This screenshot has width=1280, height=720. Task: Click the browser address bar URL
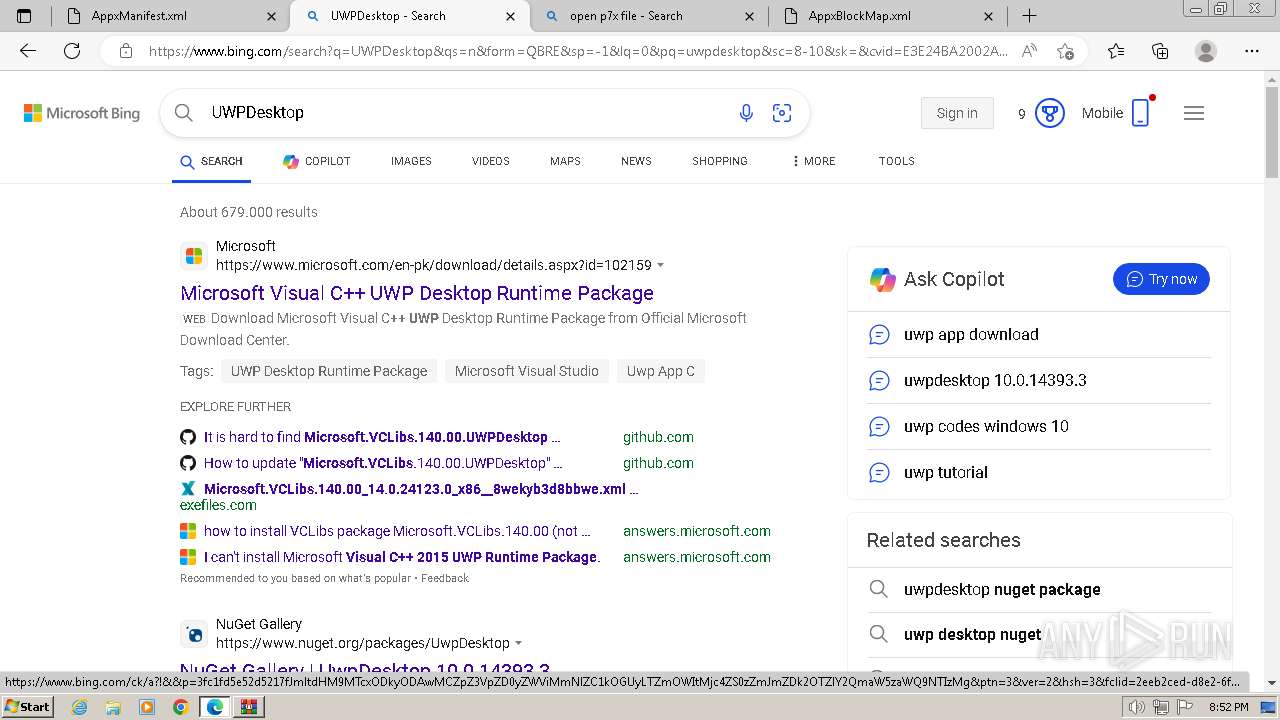coord(578,51)
